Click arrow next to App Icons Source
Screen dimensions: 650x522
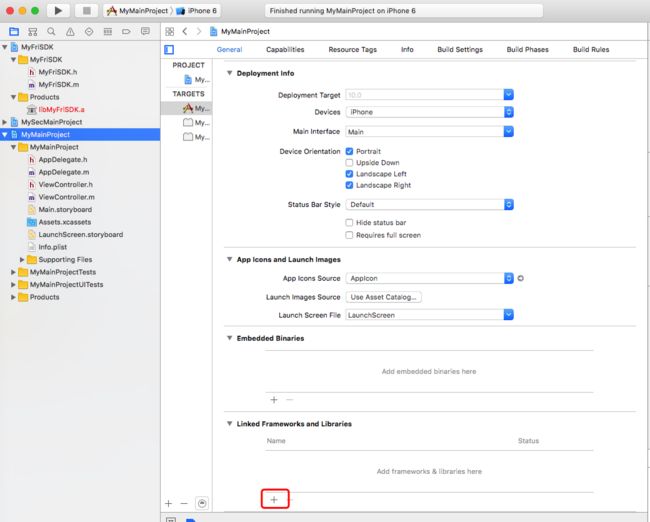521,279
